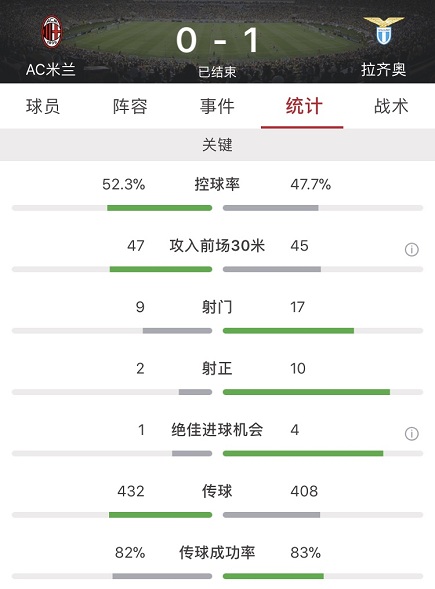Image resolution: width=435 pixels, height=589 pixels.
Task: Switch to the 球员 tab
Action: click(43, 106)
